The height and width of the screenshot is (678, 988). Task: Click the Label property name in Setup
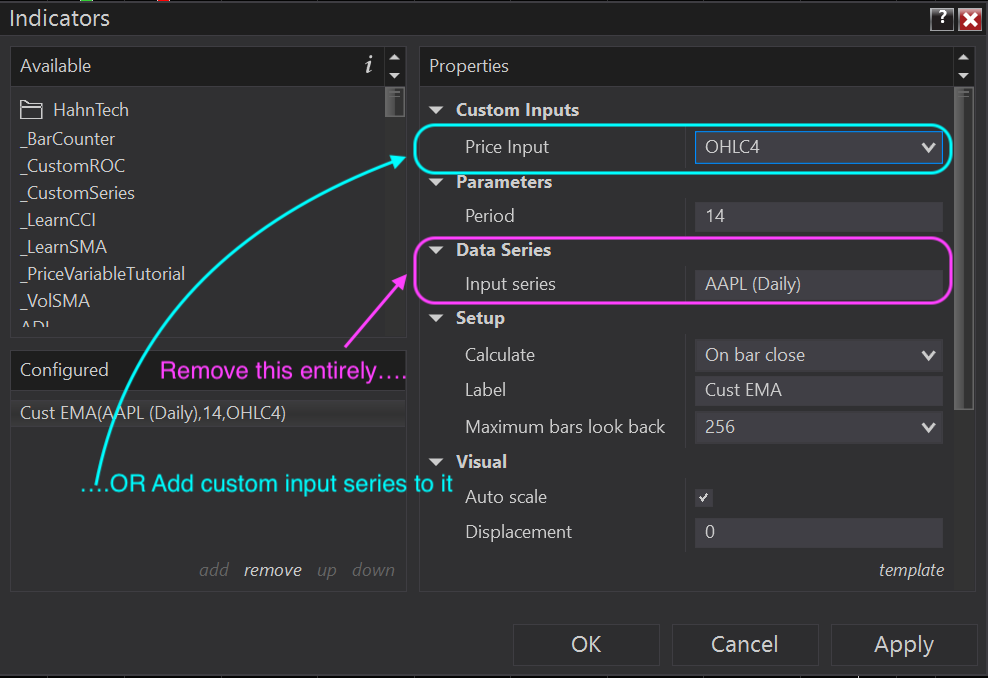coord(485,390)
